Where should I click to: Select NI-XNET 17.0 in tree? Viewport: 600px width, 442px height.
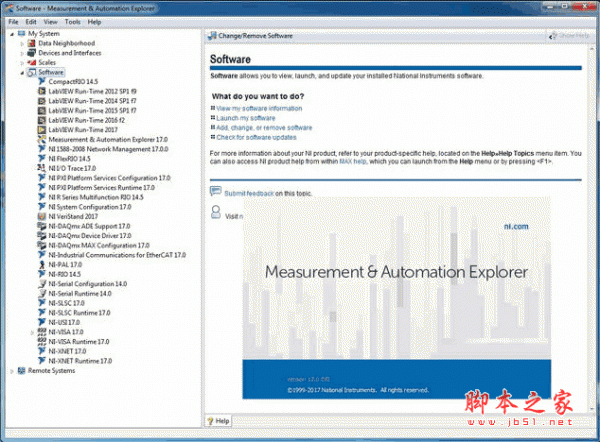pyautogui.click(x=67, y=351)
